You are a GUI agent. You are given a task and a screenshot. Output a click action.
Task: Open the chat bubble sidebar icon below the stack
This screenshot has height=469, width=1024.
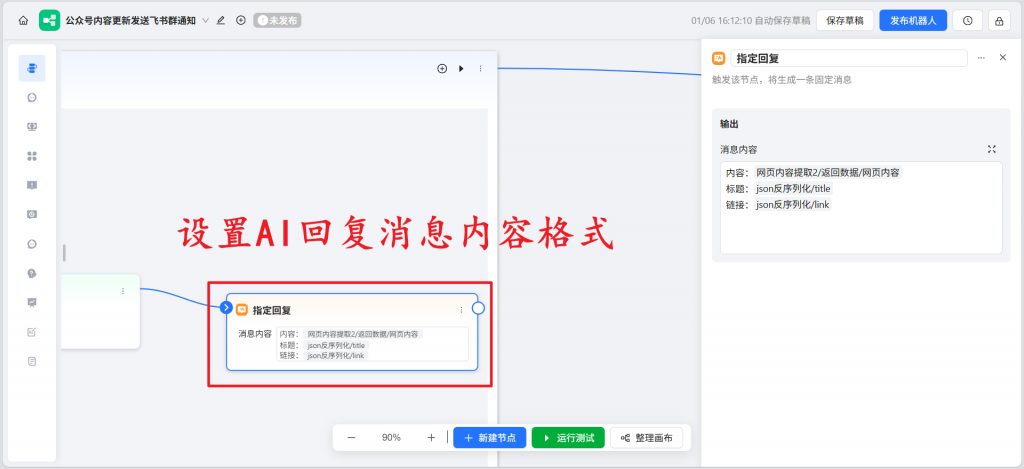pyautogui.click(x=32, y=97)
